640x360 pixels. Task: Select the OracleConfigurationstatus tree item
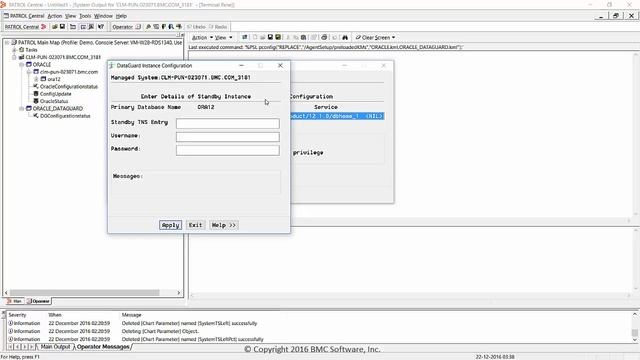(x=69, y=86)
